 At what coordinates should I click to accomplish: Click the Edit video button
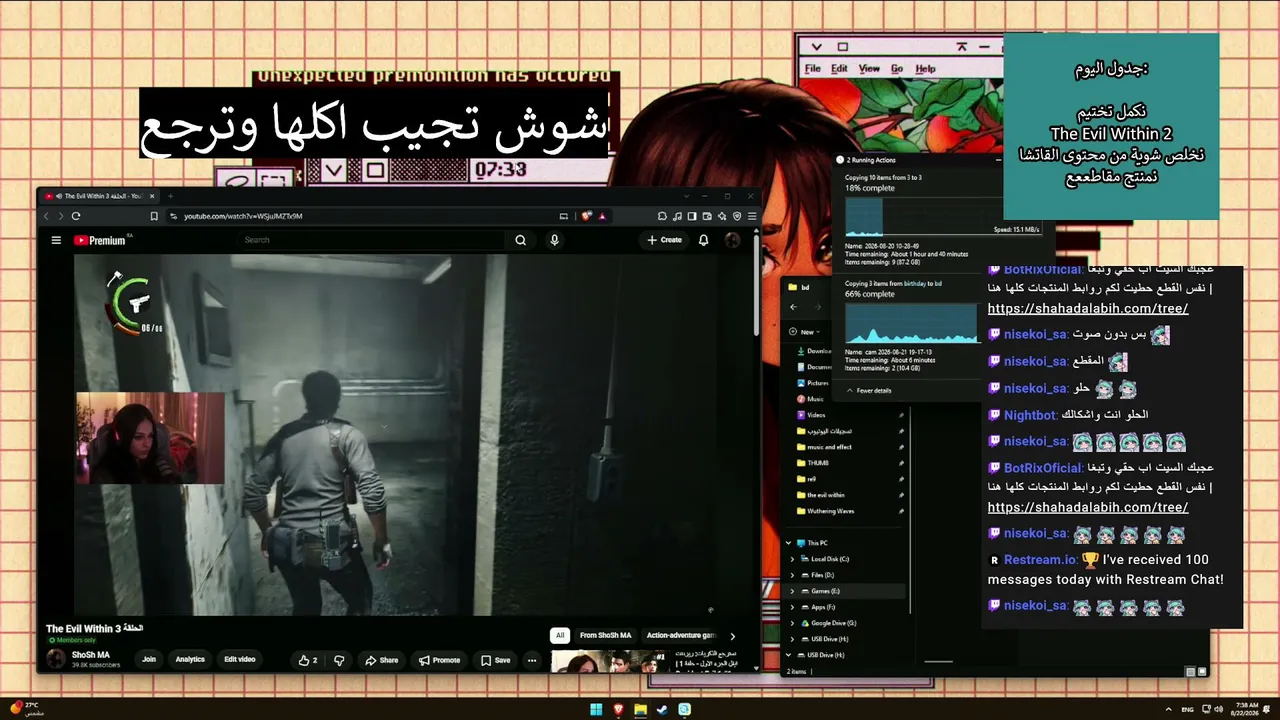tap(240, 660)
